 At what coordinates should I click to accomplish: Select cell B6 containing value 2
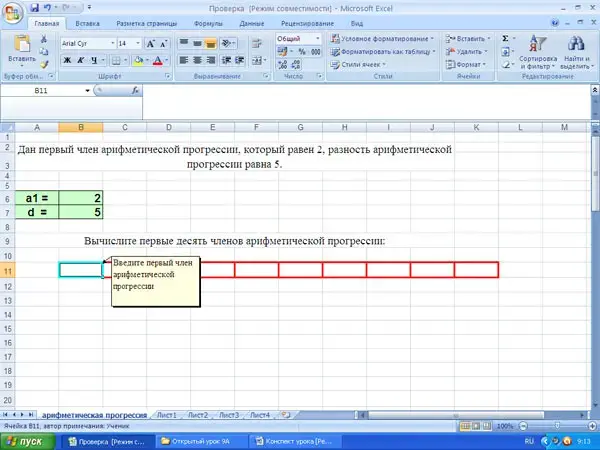click(x=80, y=199)
